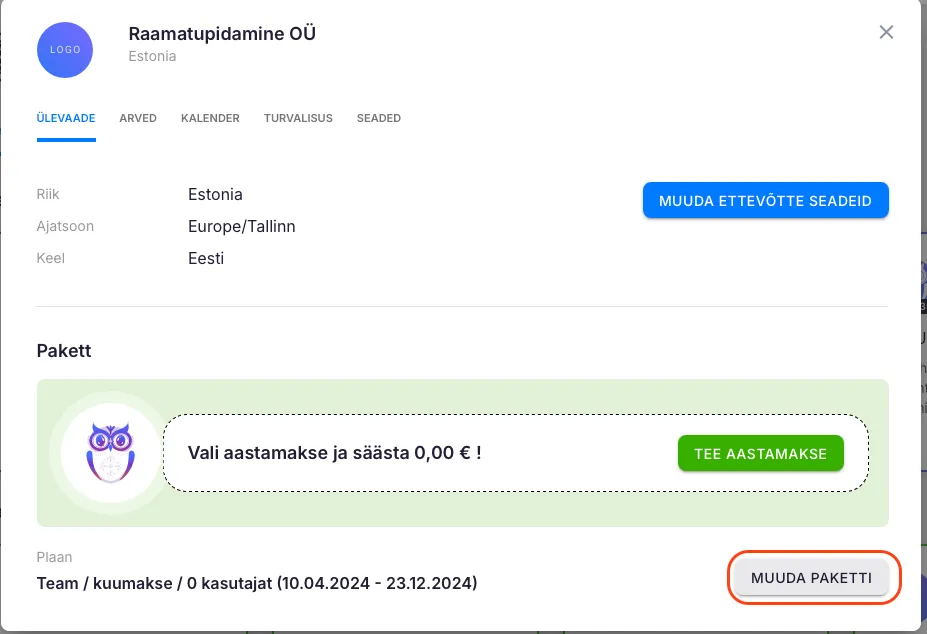927x634 pixels.
Task: Select the Europe/Tallinn timezone value
Action: (x=241, y=226)
